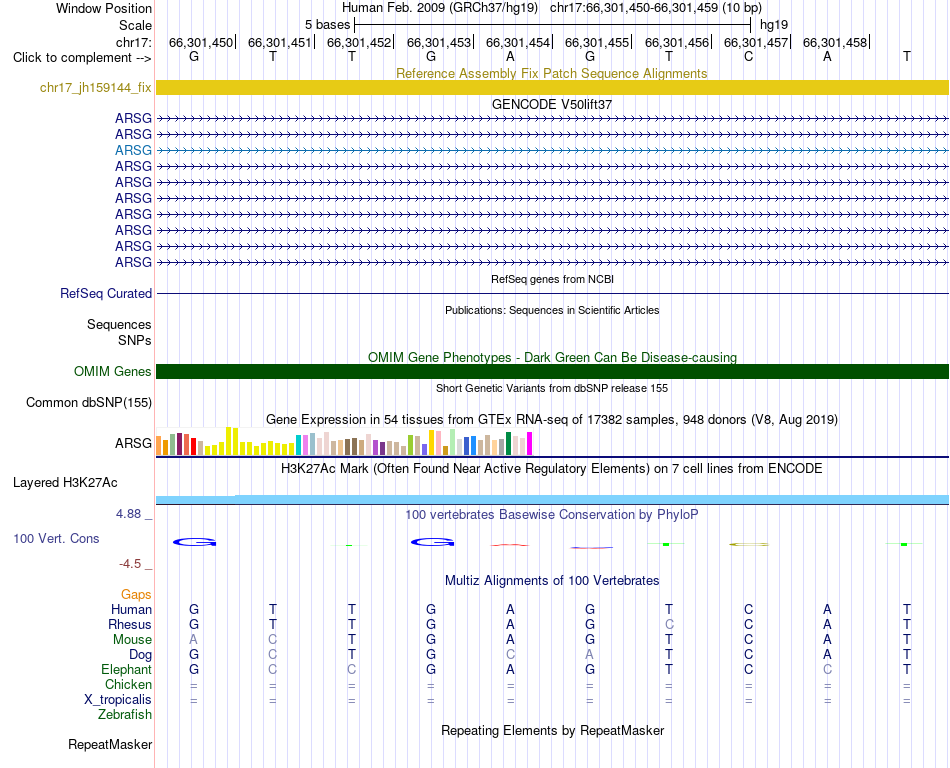
Task: Click the yellow Fix Patch alignment bar
Action: click(552, 87)
